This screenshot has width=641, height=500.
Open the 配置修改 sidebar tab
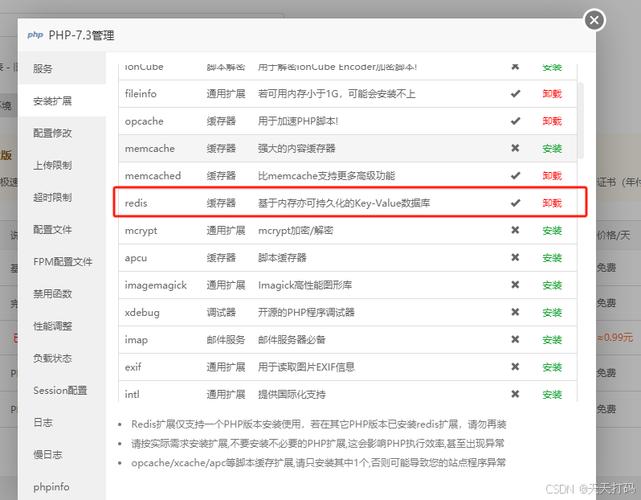click(62, 133)
